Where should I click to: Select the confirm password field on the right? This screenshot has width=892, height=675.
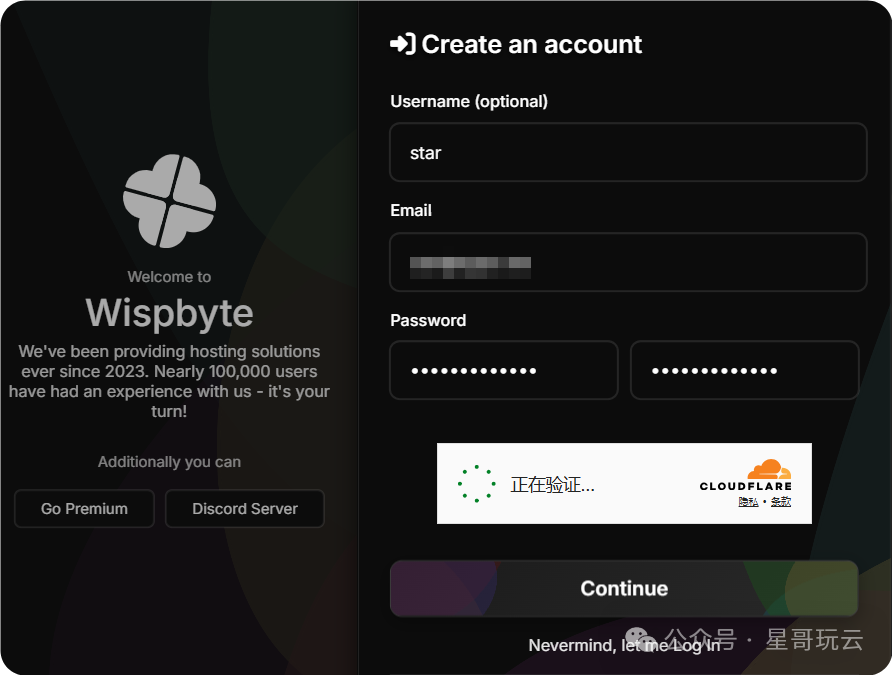point(744,371)
